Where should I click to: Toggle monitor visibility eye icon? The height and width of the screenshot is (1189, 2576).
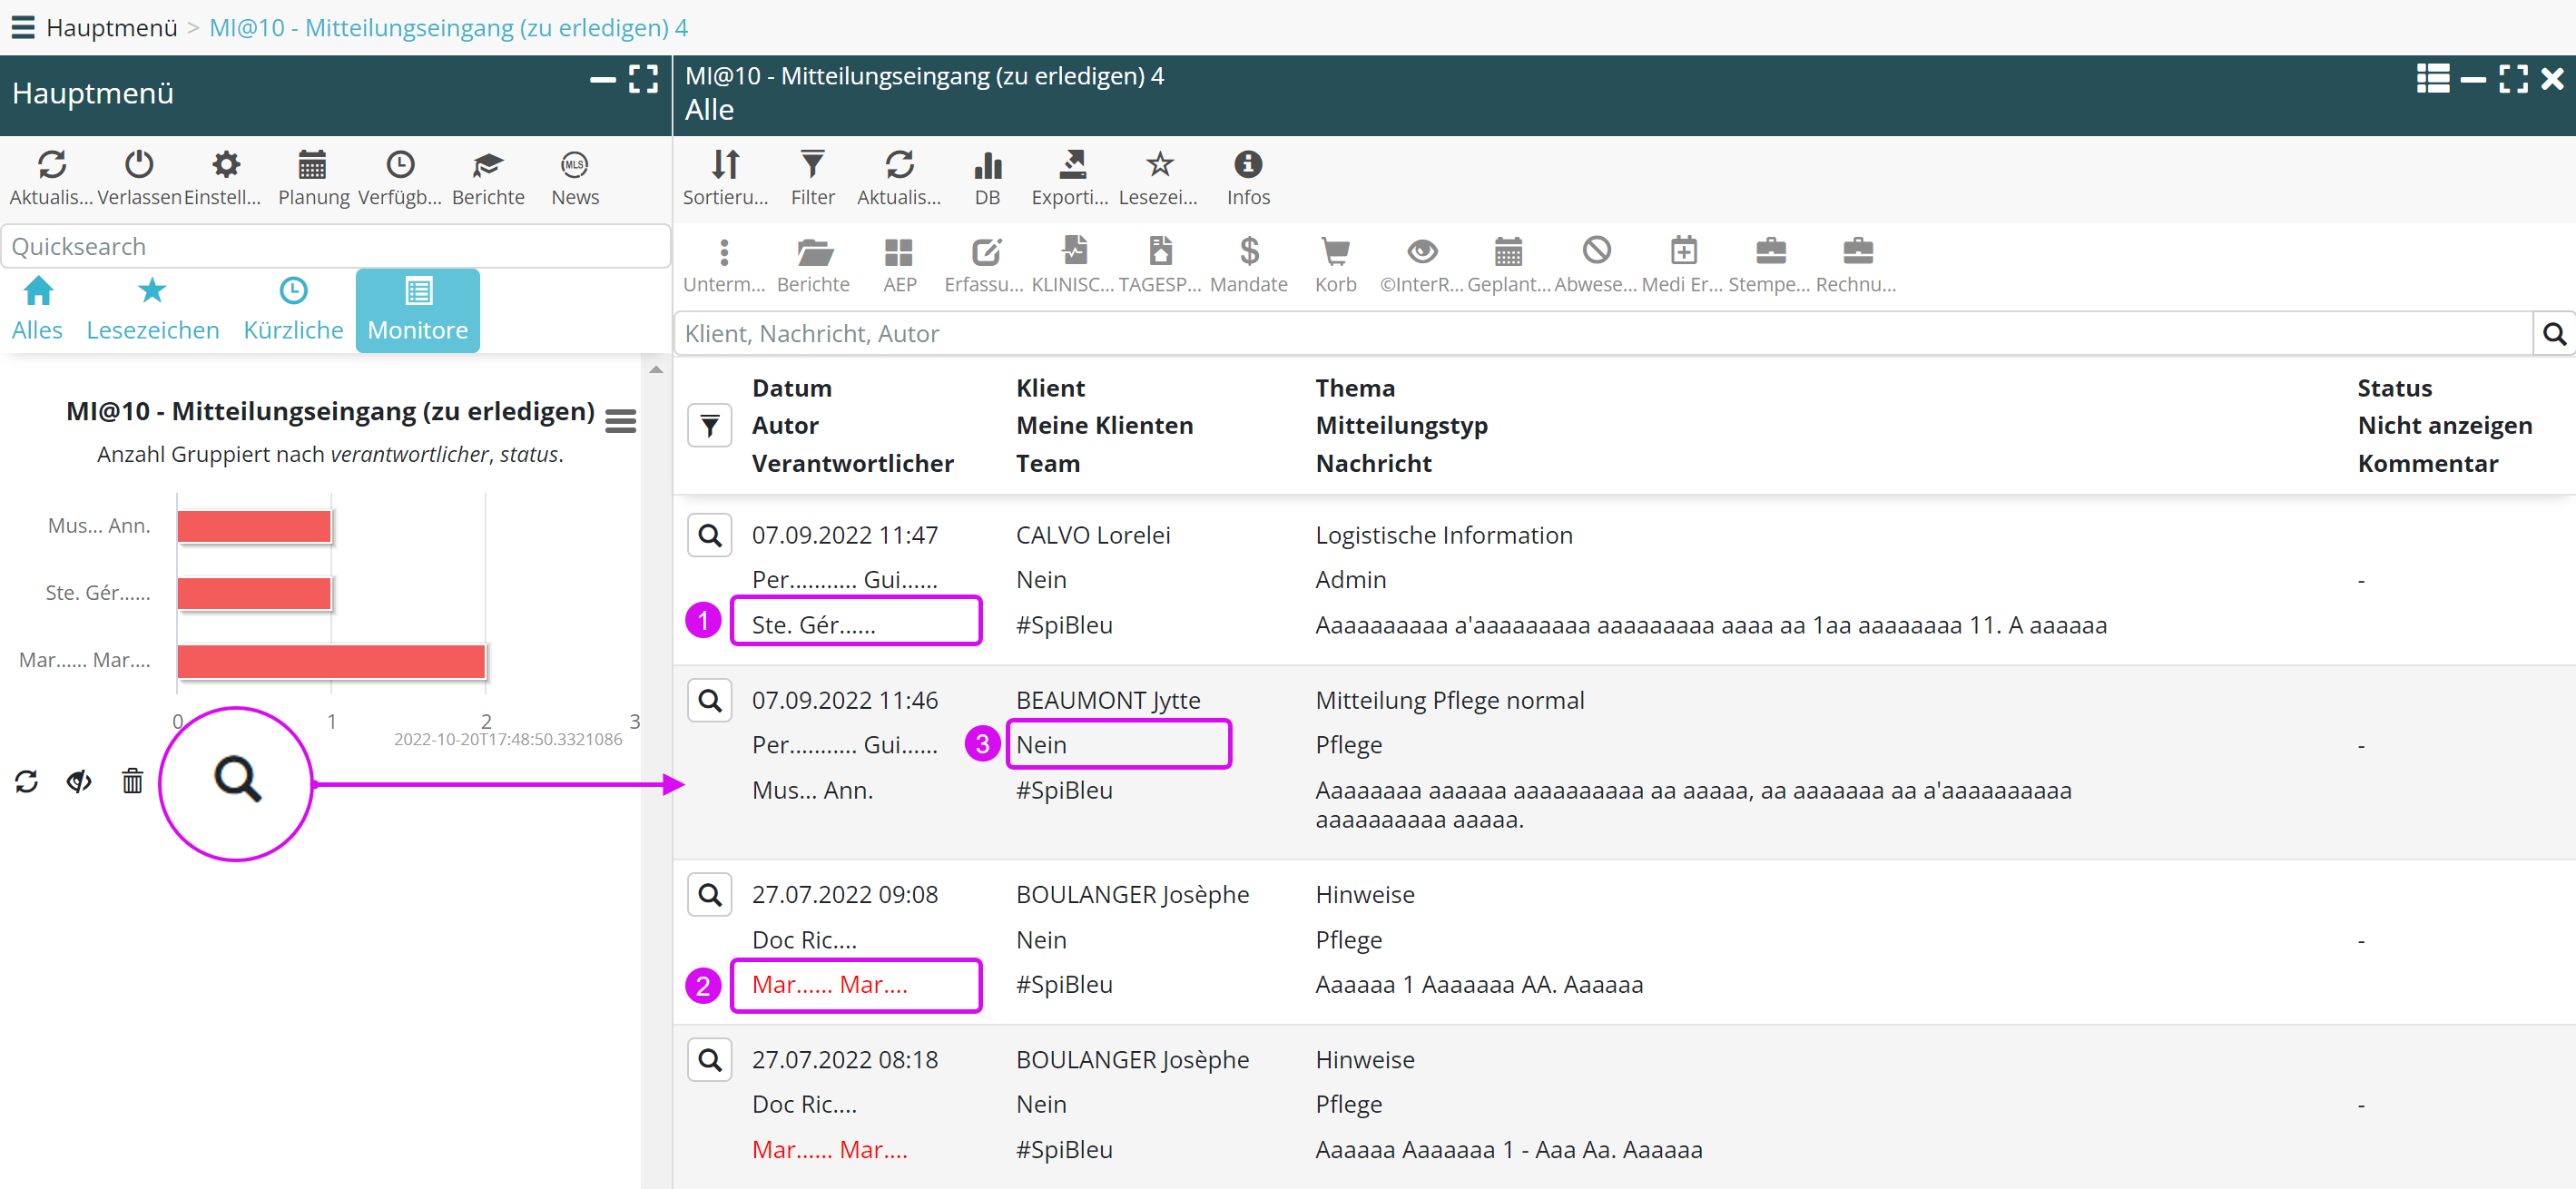pyautogui.click(x=79, y=781)
